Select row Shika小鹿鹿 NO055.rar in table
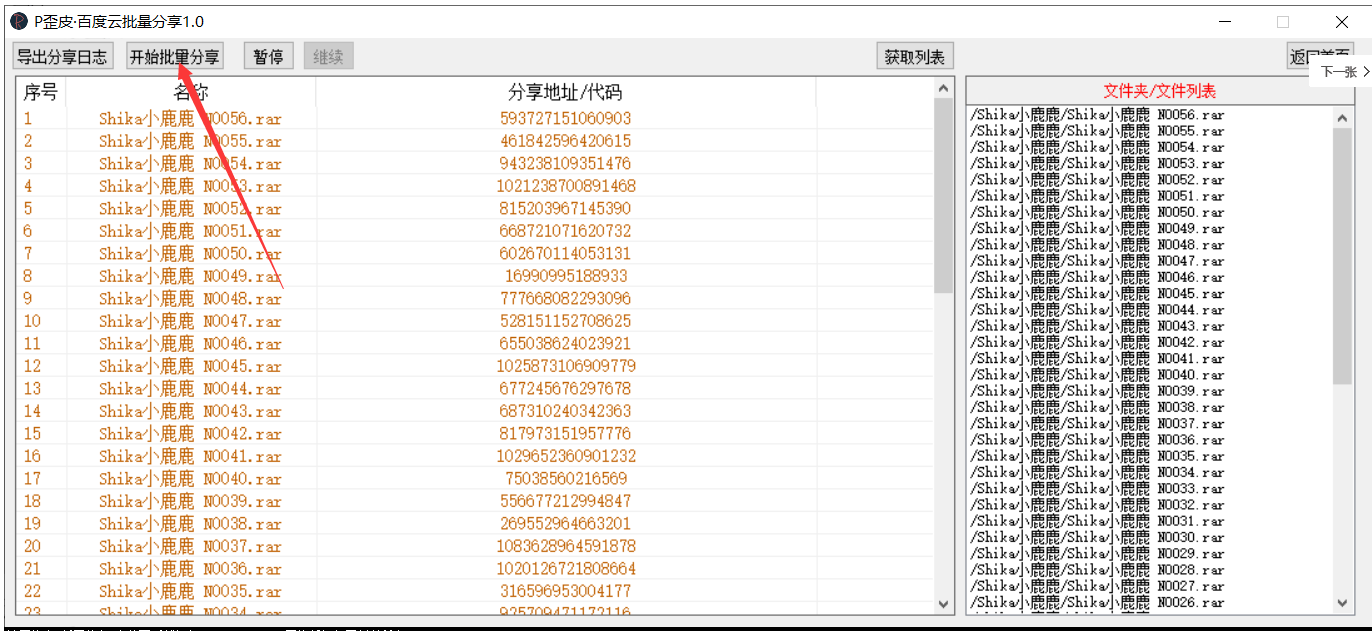The width and height of the screenshot is (1372, 631). 476,141
